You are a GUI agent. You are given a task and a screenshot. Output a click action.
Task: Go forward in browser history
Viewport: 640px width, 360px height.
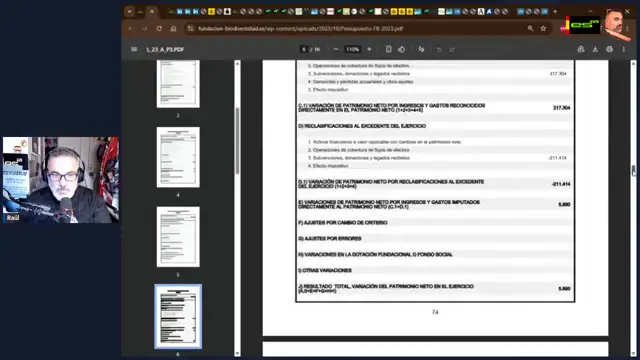(144, 29)
